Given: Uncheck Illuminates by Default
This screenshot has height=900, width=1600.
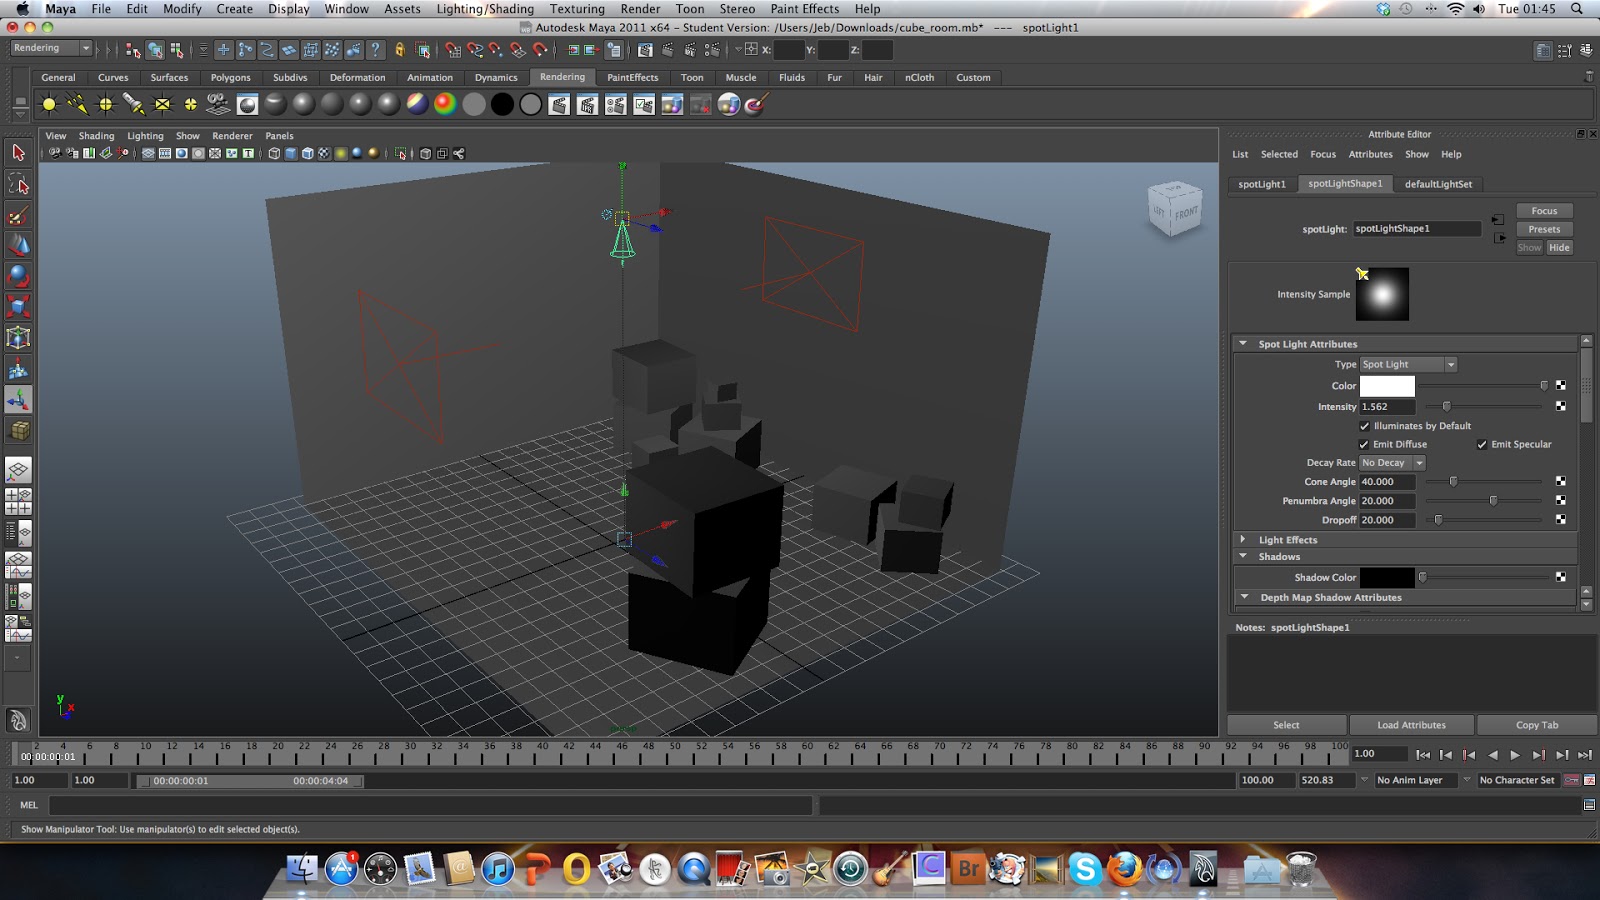Looking at the screenshot, I should [x=1365, y=425].
